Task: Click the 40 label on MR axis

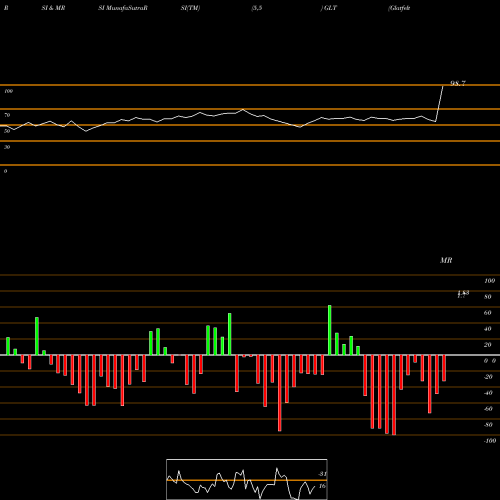Action: click(x=488, y=329)
